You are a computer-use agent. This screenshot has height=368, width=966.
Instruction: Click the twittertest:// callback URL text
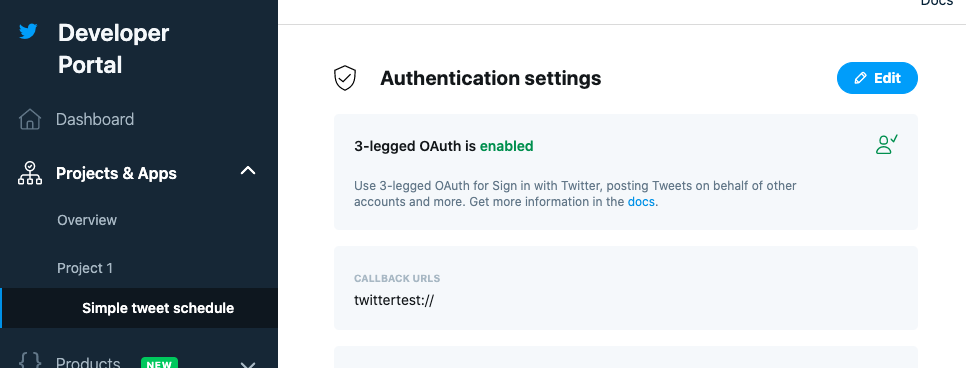pos(394,300)
